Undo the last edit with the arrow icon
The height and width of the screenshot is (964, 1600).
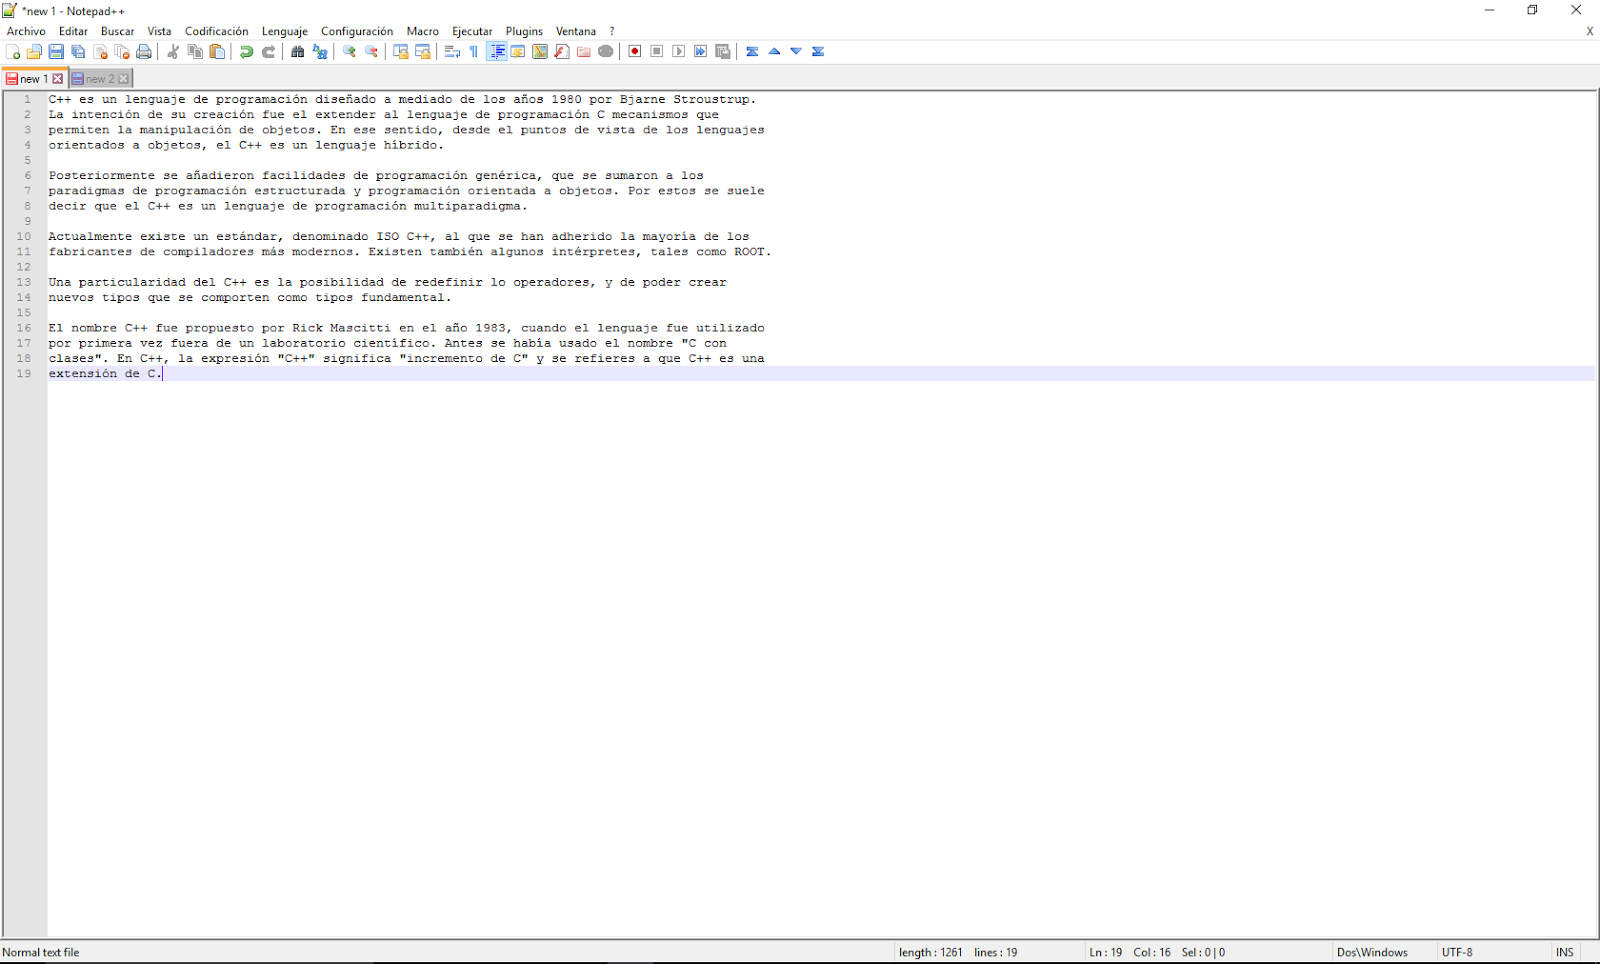coord(247,51)
